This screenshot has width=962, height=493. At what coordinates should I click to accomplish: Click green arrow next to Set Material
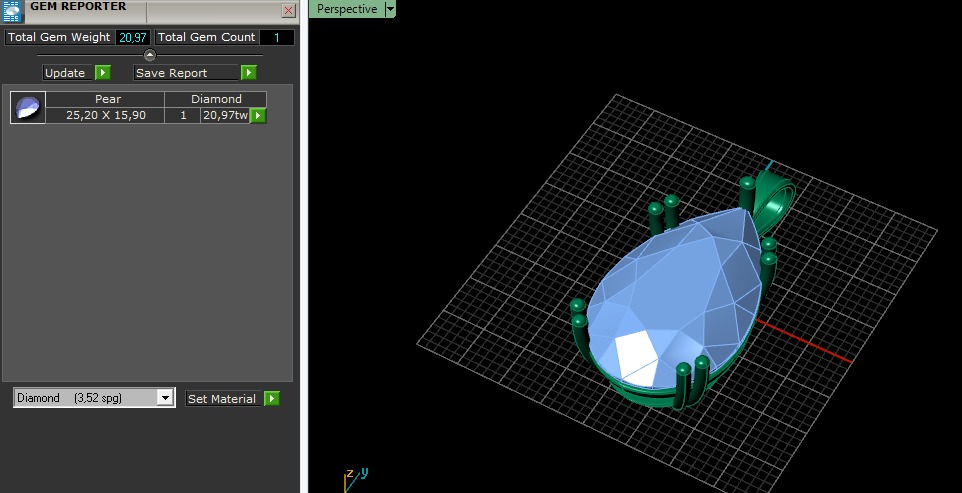pyautogui.click(x=272, y=399)
